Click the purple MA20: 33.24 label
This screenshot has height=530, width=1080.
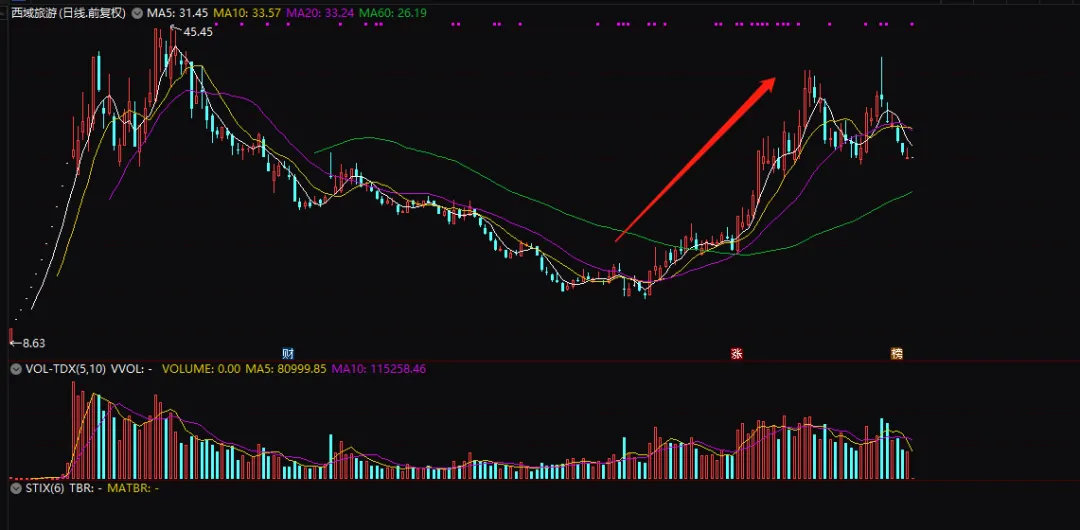pos(320,13)
